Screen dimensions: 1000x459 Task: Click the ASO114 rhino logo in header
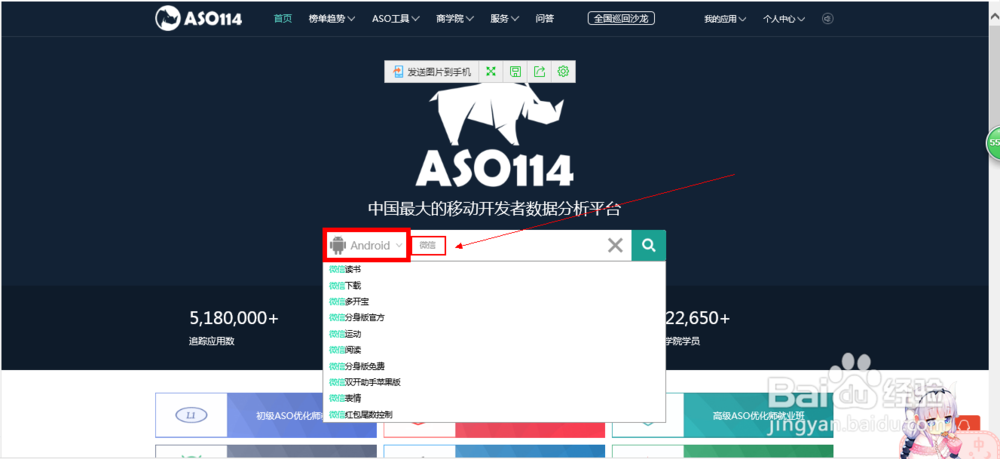click(x=198, y=18)
